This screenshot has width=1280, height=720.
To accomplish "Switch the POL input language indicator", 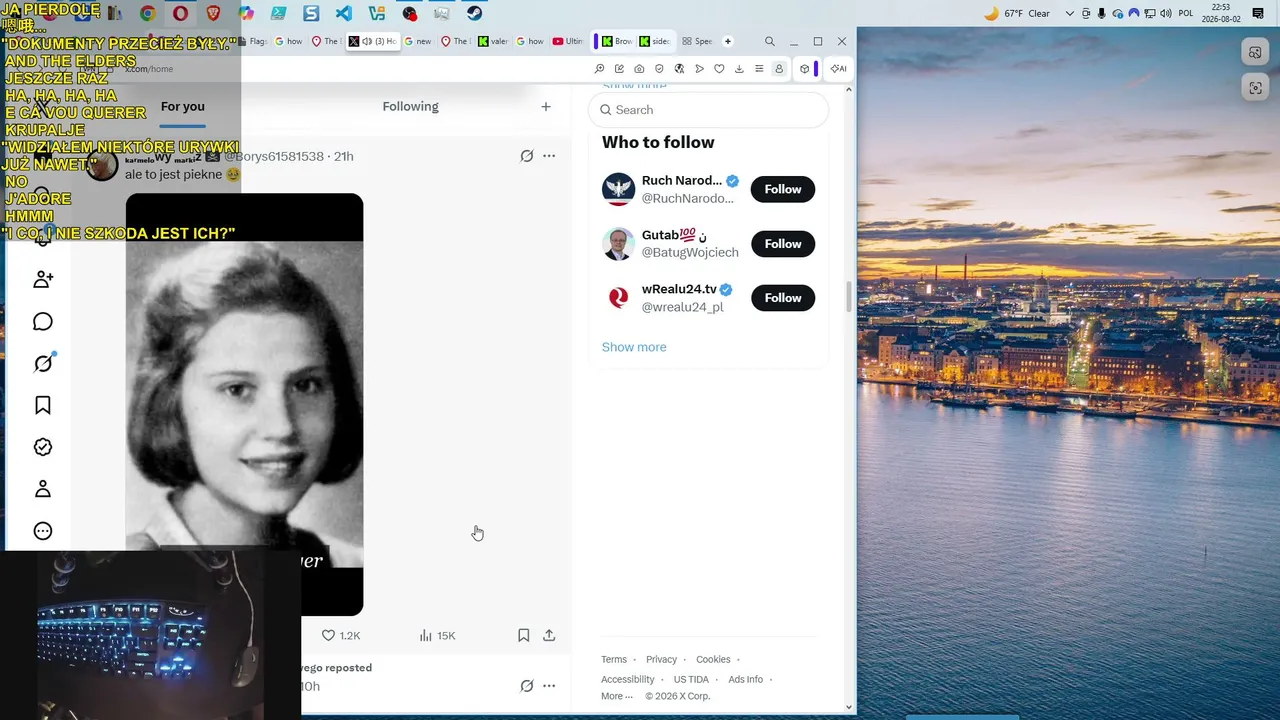I will 1186,13.
